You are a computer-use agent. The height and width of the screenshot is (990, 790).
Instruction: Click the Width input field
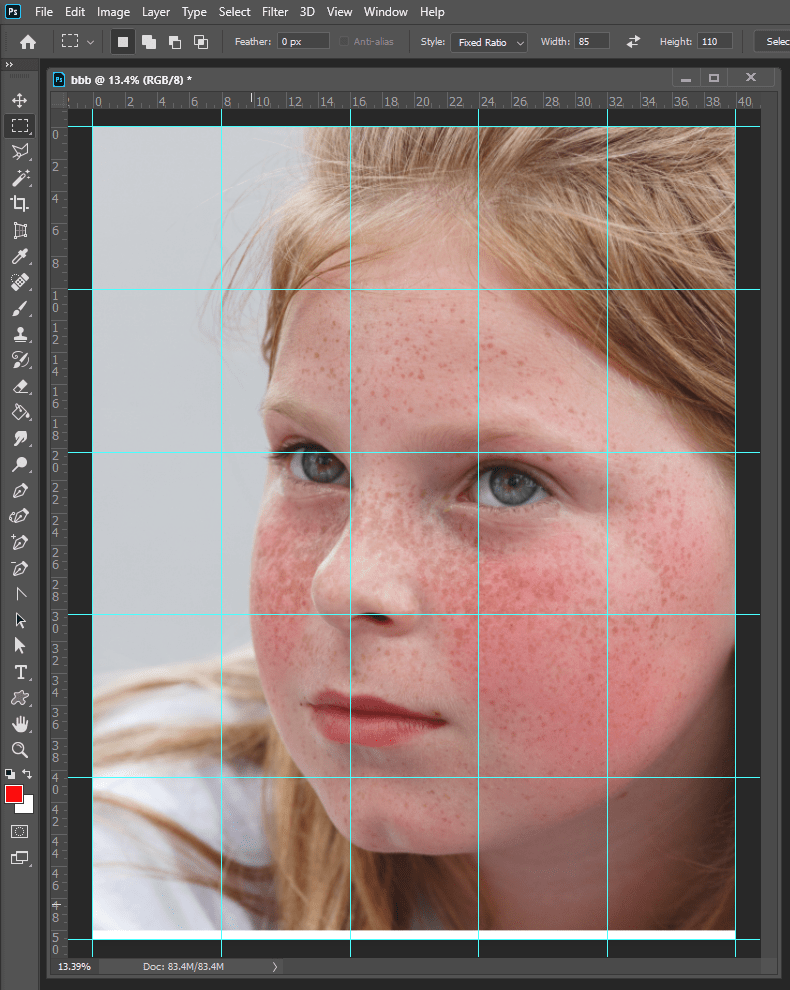[x=592, y=42]
